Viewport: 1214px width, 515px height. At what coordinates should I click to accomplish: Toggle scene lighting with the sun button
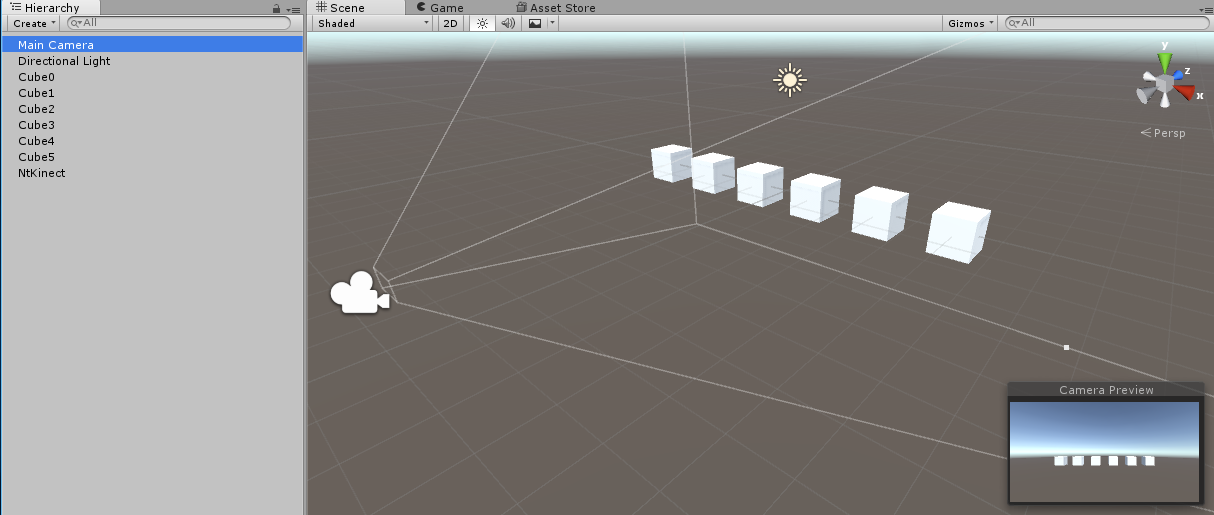482,23
